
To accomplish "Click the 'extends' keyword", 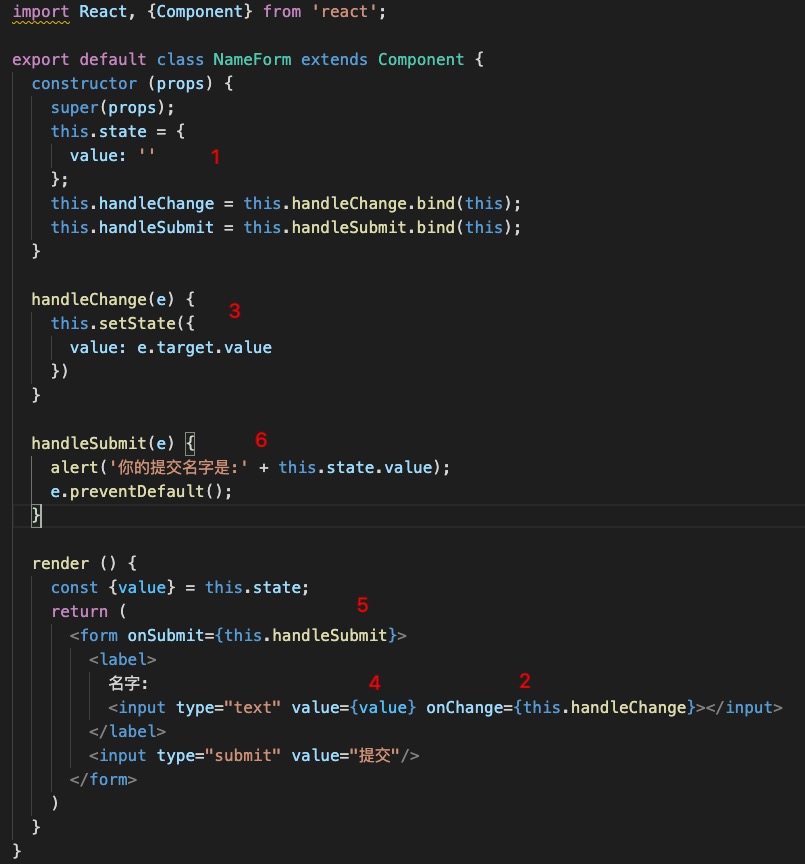I will pos(334,60).
